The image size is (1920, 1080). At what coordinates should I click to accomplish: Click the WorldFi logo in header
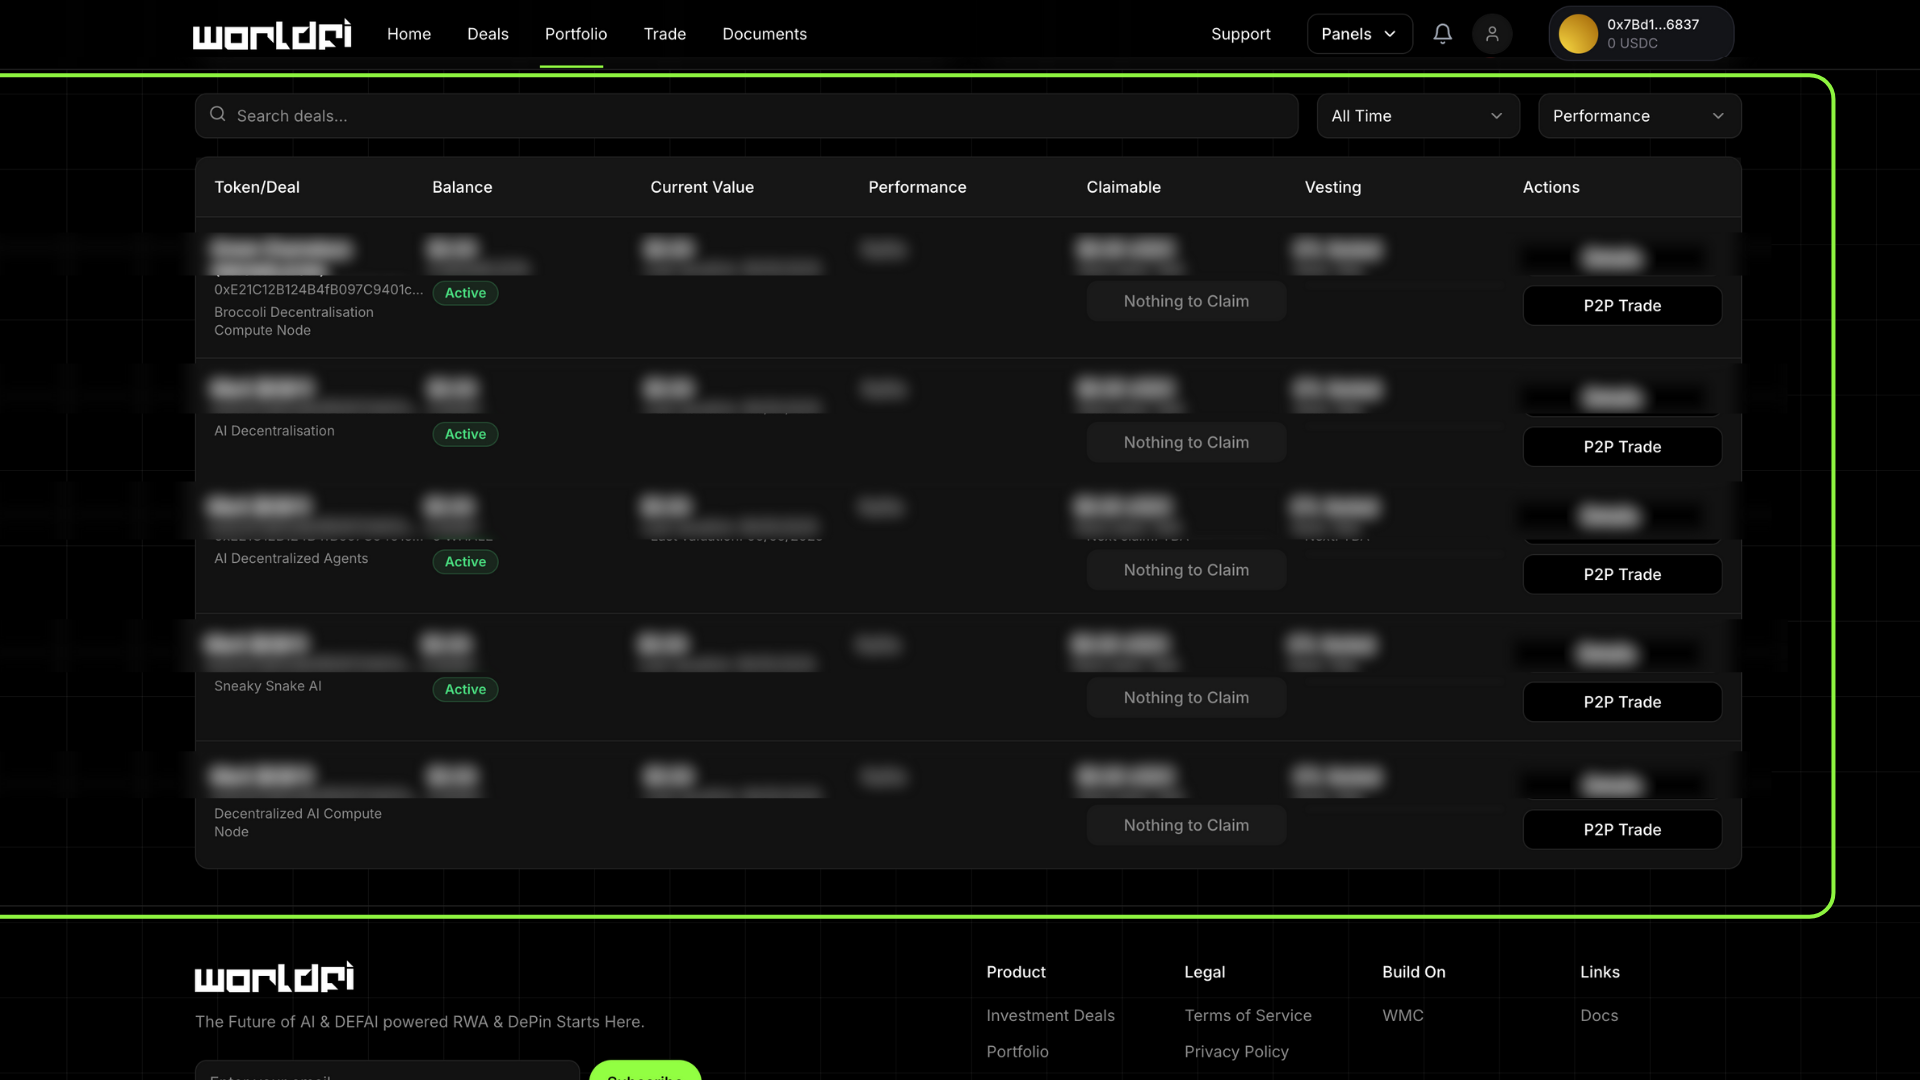(271, 35)
